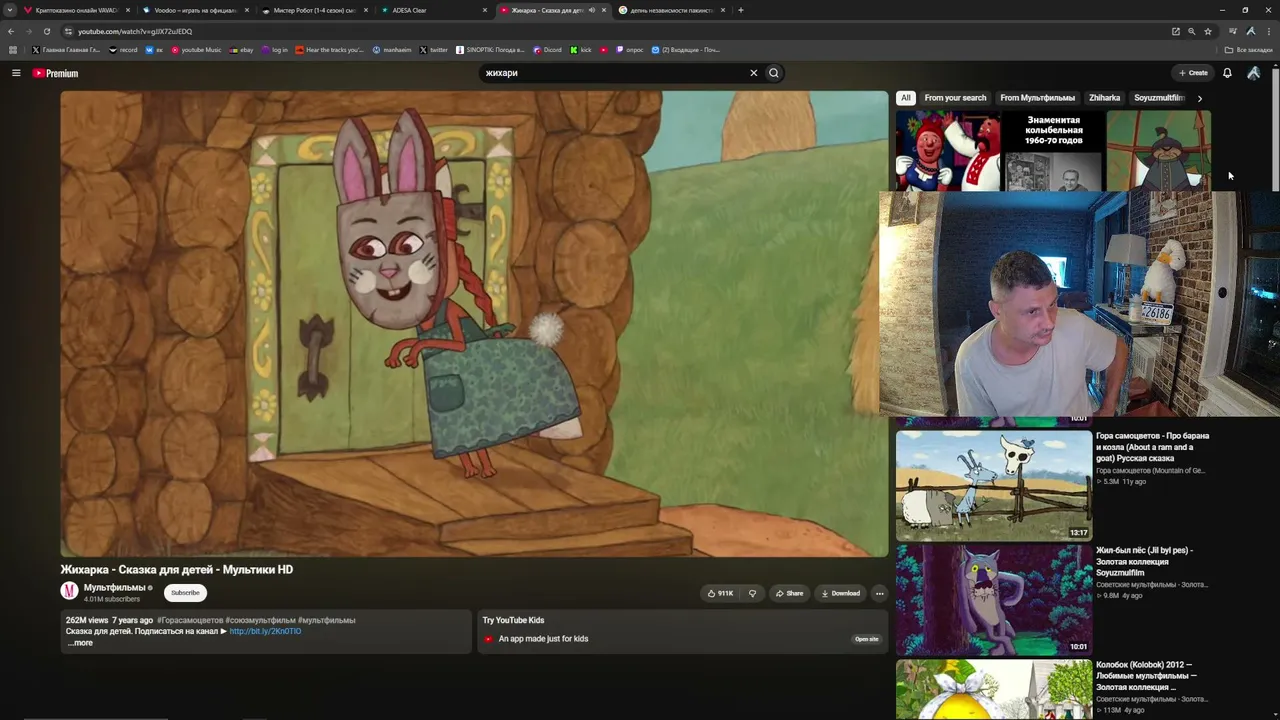This screenshot has height=720, width=1280.
Task: Dislike the Жихарка video
Action: (x=752, y=593)
